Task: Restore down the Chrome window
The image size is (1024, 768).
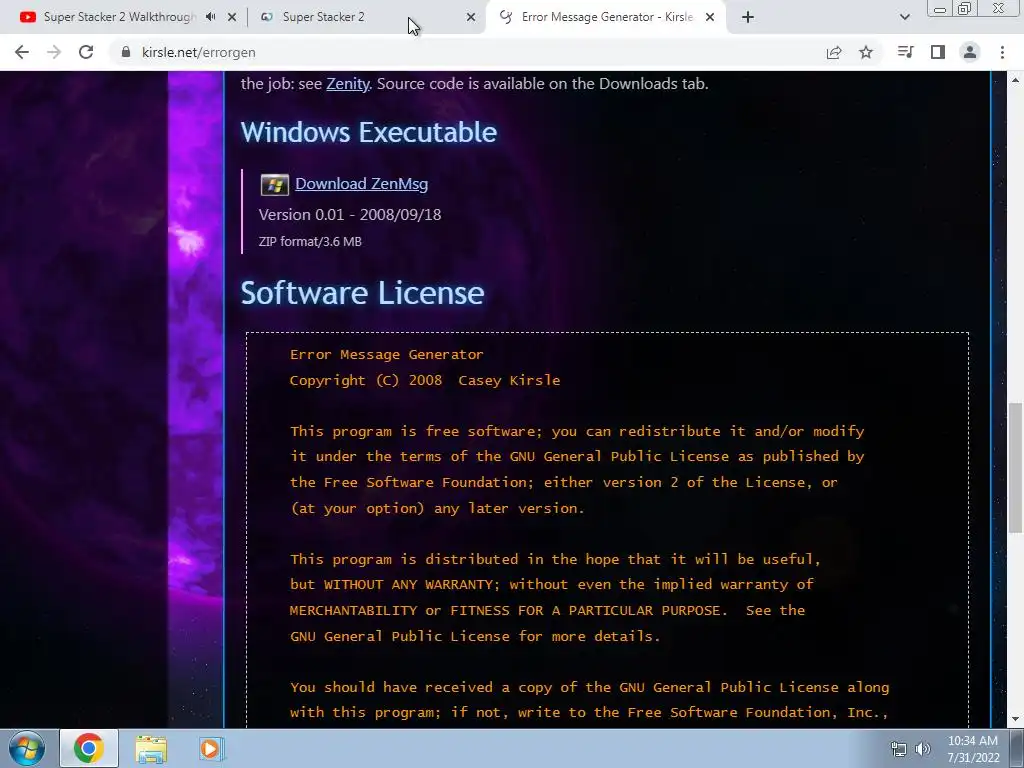Action: (965, 9)
